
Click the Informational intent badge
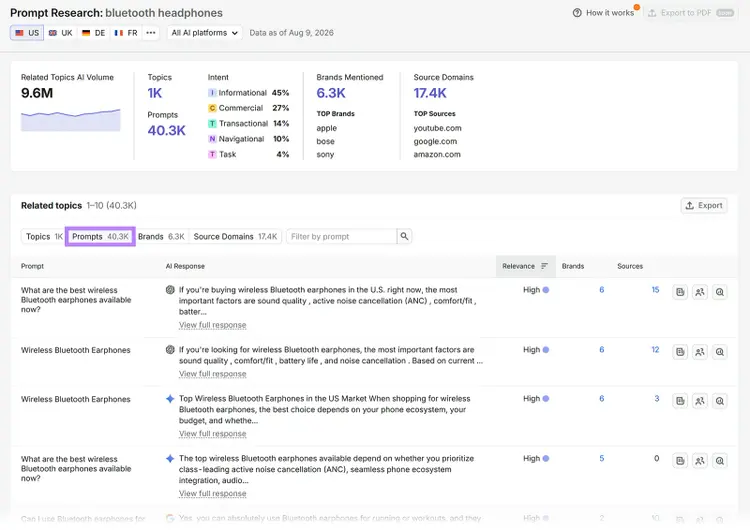[212, 93]
